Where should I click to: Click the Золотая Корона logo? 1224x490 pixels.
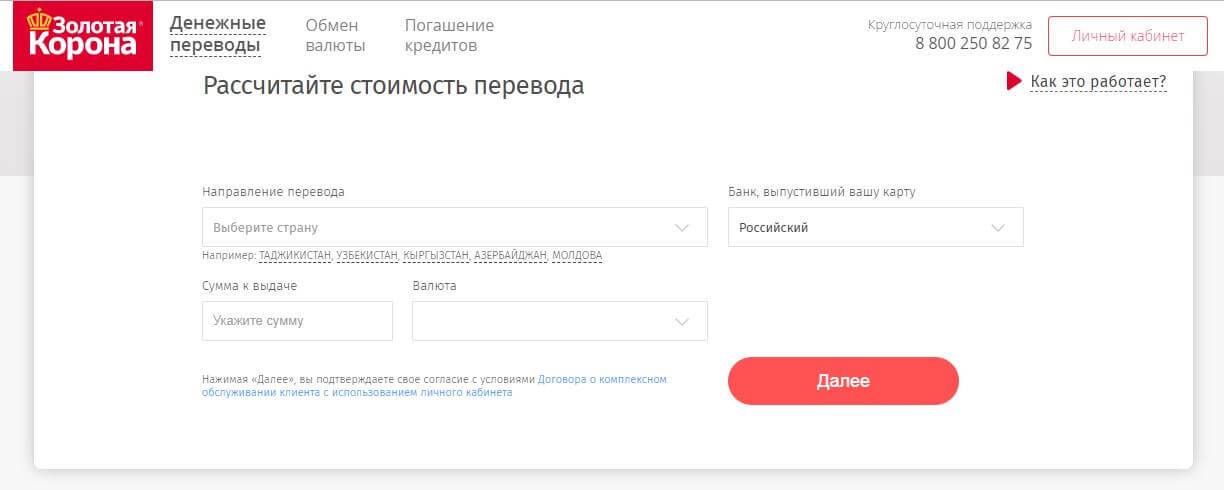coord(83,35)
